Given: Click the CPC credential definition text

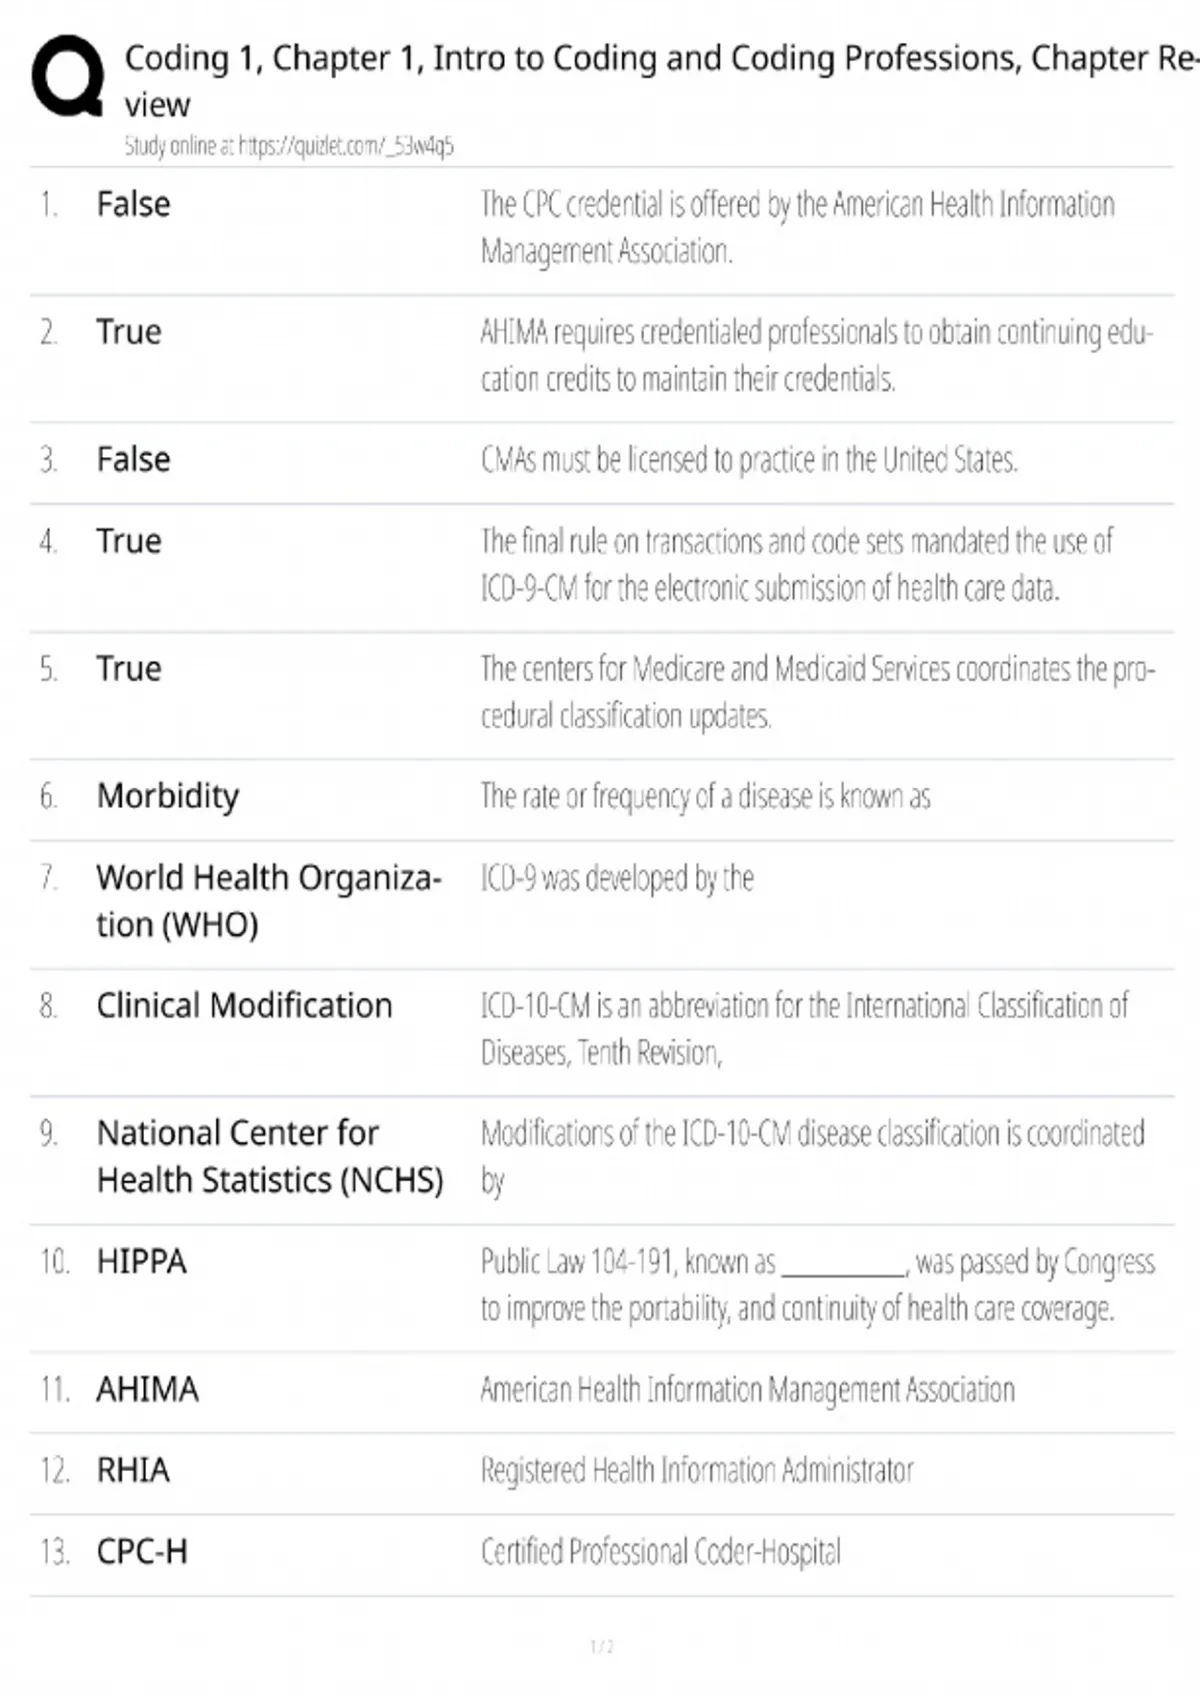Looking at the screenshot, I should click(796, 227).
